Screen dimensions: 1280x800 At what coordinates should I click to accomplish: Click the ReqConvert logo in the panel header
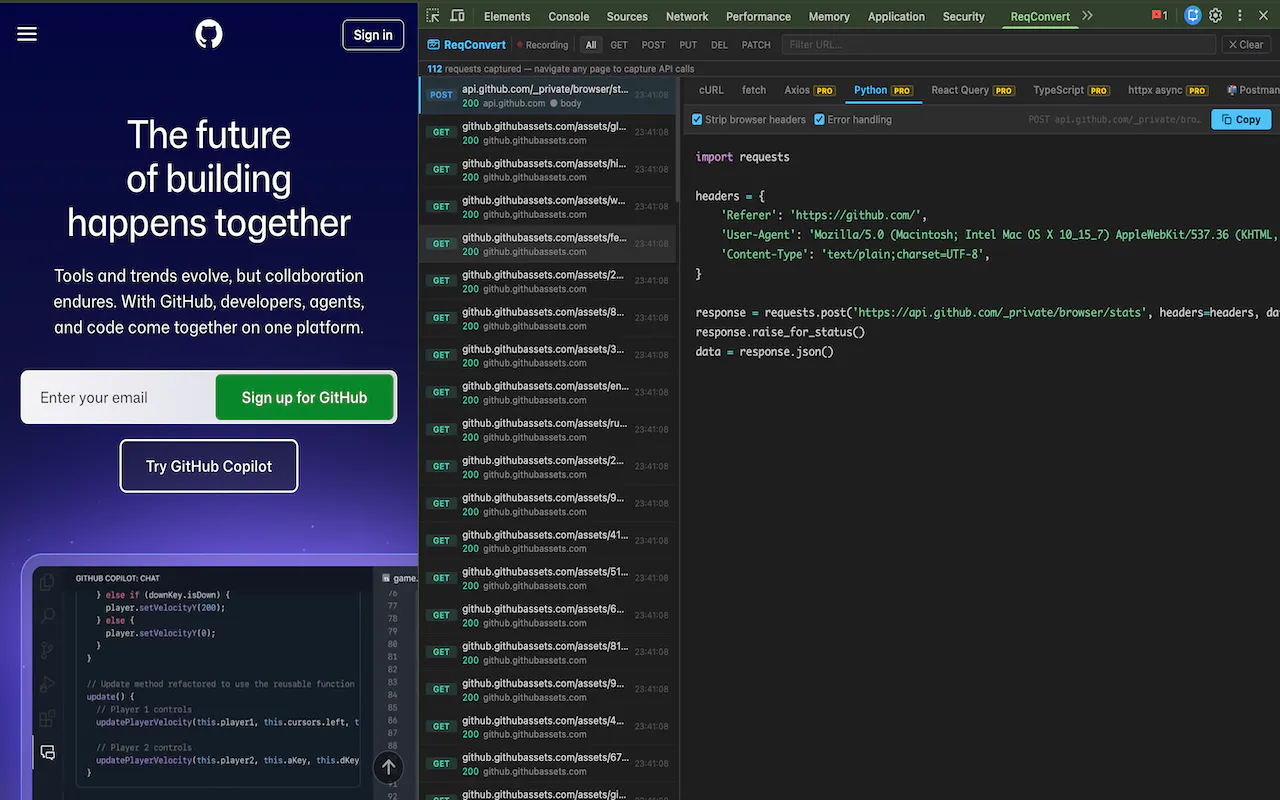pos(467,45)
